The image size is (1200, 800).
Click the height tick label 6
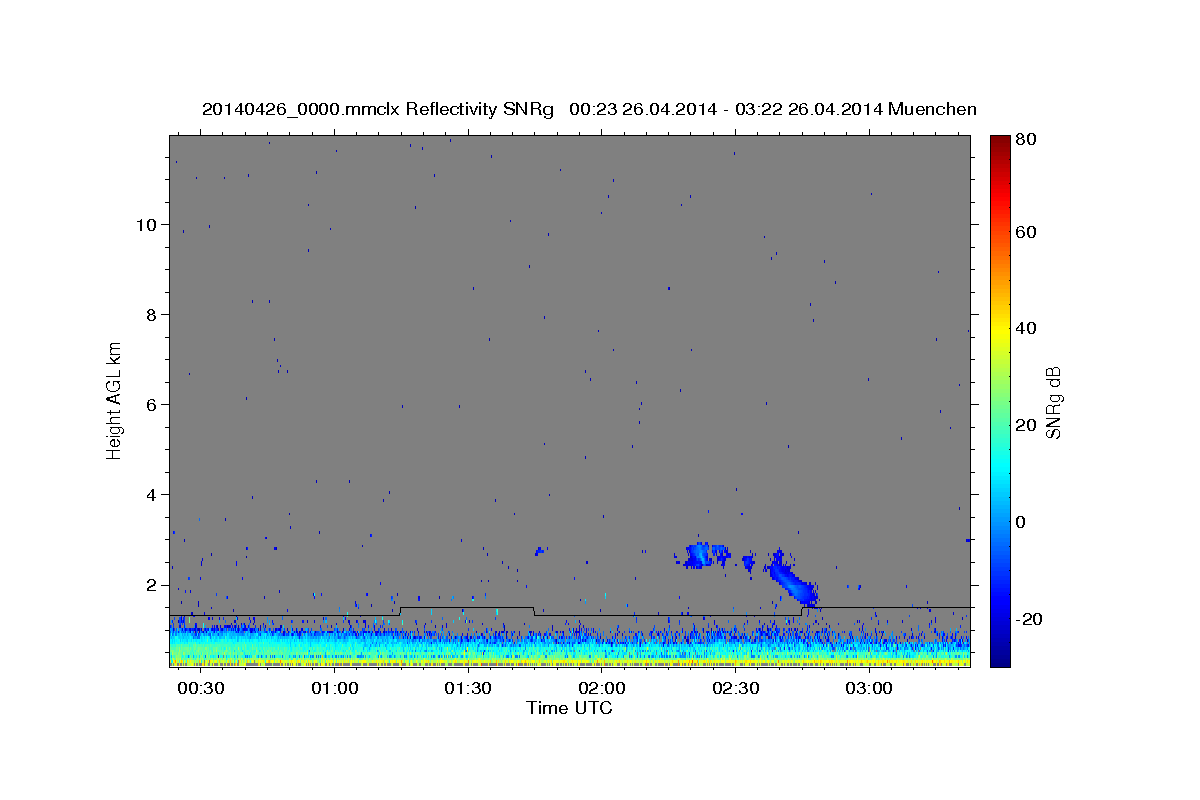(x=151, y=404)
